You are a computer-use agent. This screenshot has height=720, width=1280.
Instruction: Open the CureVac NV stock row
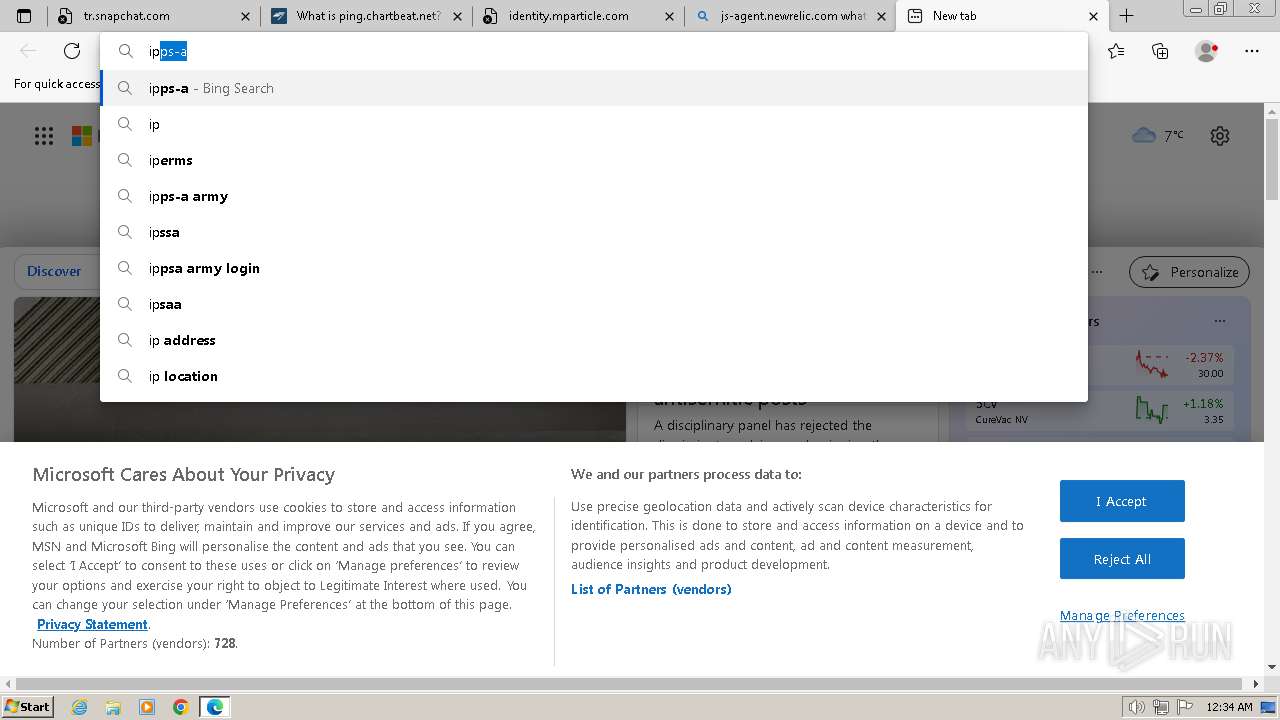point(1100,411)
